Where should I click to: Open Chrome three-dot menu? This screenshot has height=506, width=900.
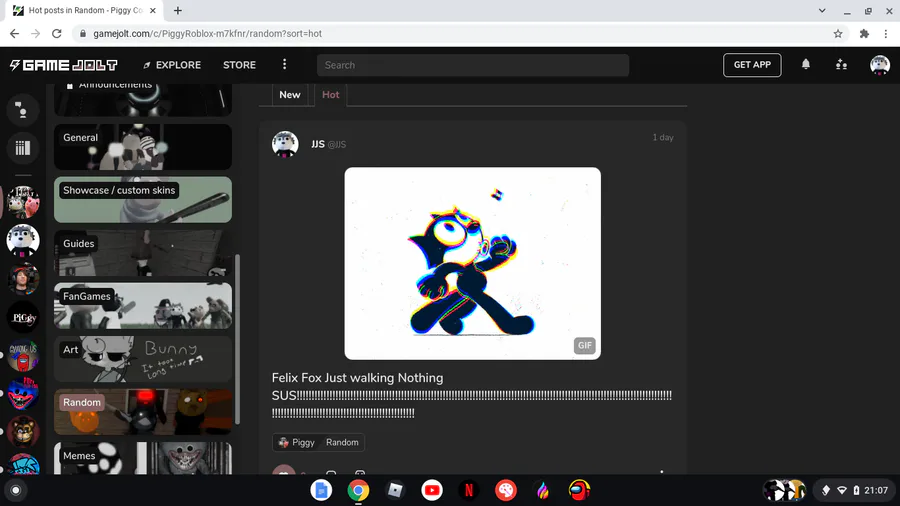coord(886,34)
